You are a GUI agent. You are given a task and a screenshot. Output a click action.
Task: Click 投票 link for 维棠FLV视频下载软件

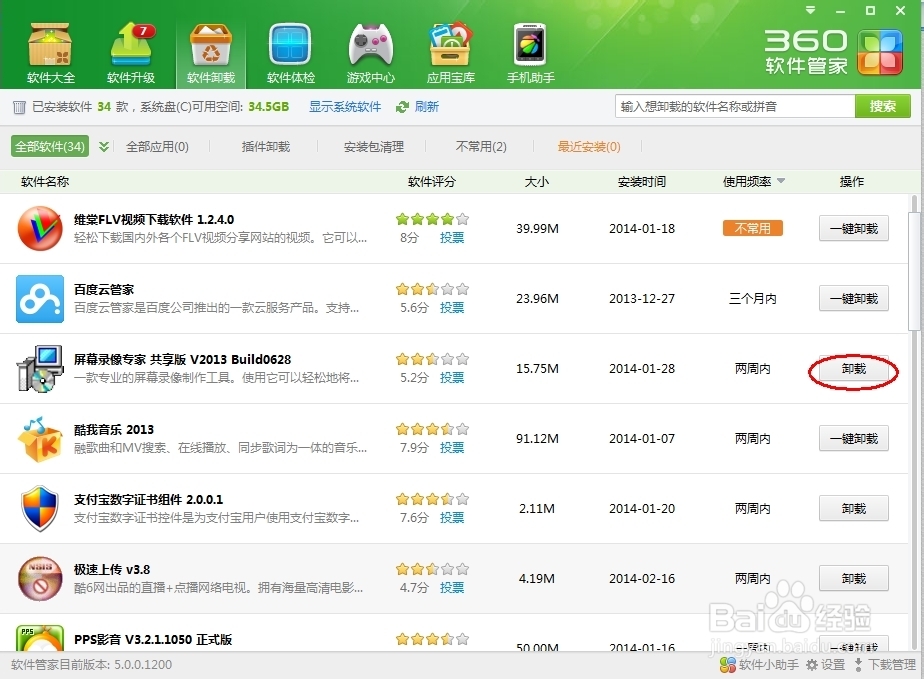pyautogui.click(x=452, y=238)
